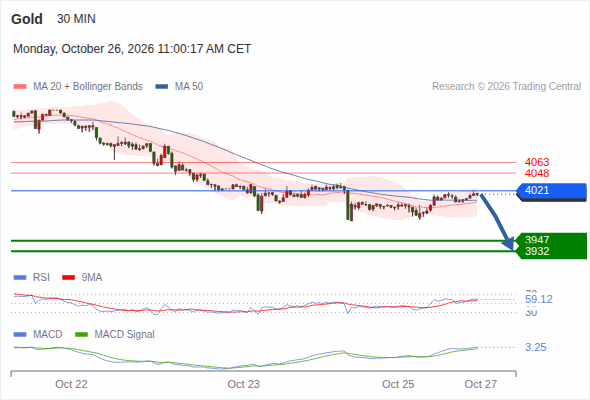This screenshot has width=590, height=400.
Task: Click the MA 50 blue legend swatch
Action: (x=162, y=87)
